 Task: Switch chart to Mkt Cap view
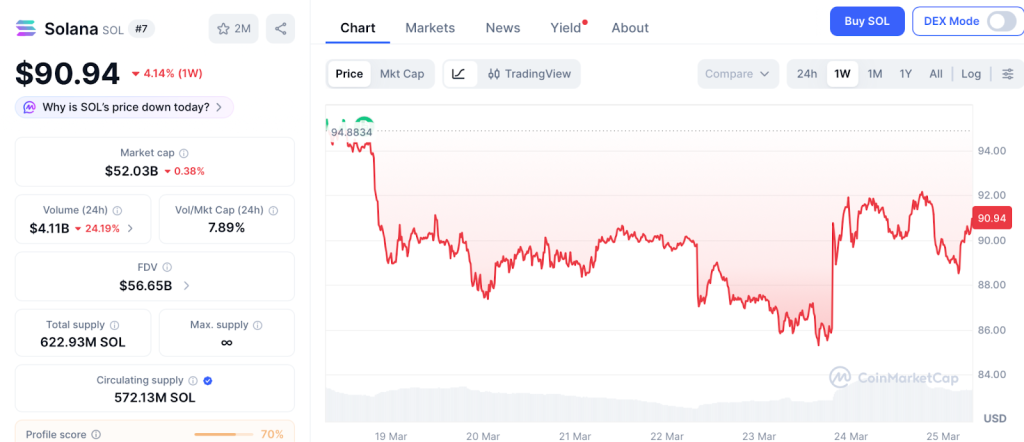401,74
